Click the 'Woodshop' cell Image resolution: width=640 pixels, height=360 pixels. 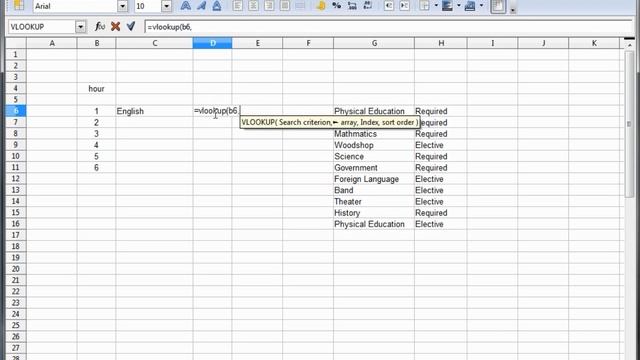point(374,145)
